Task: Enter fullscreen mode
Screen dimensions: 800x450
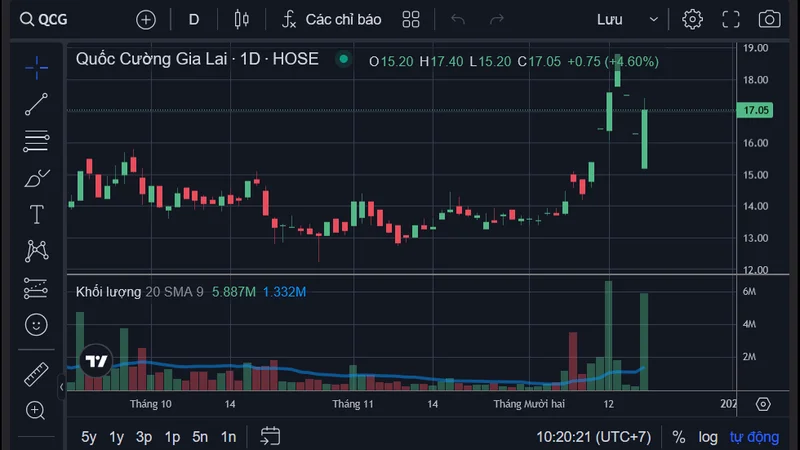Action: coord(731,19)
